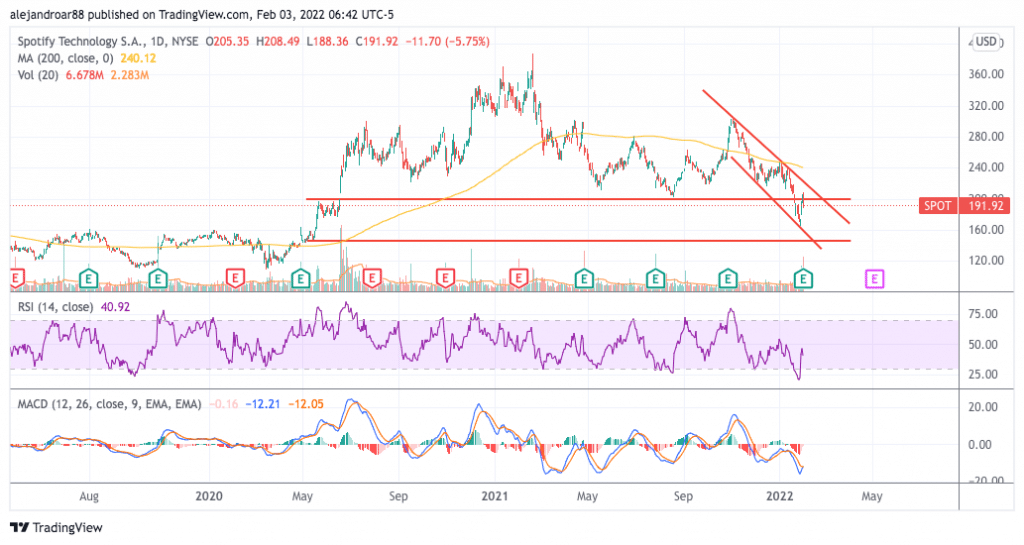Click the 2021 label on the time axis
Viewport: 1024px width, 545px height.
494,497
